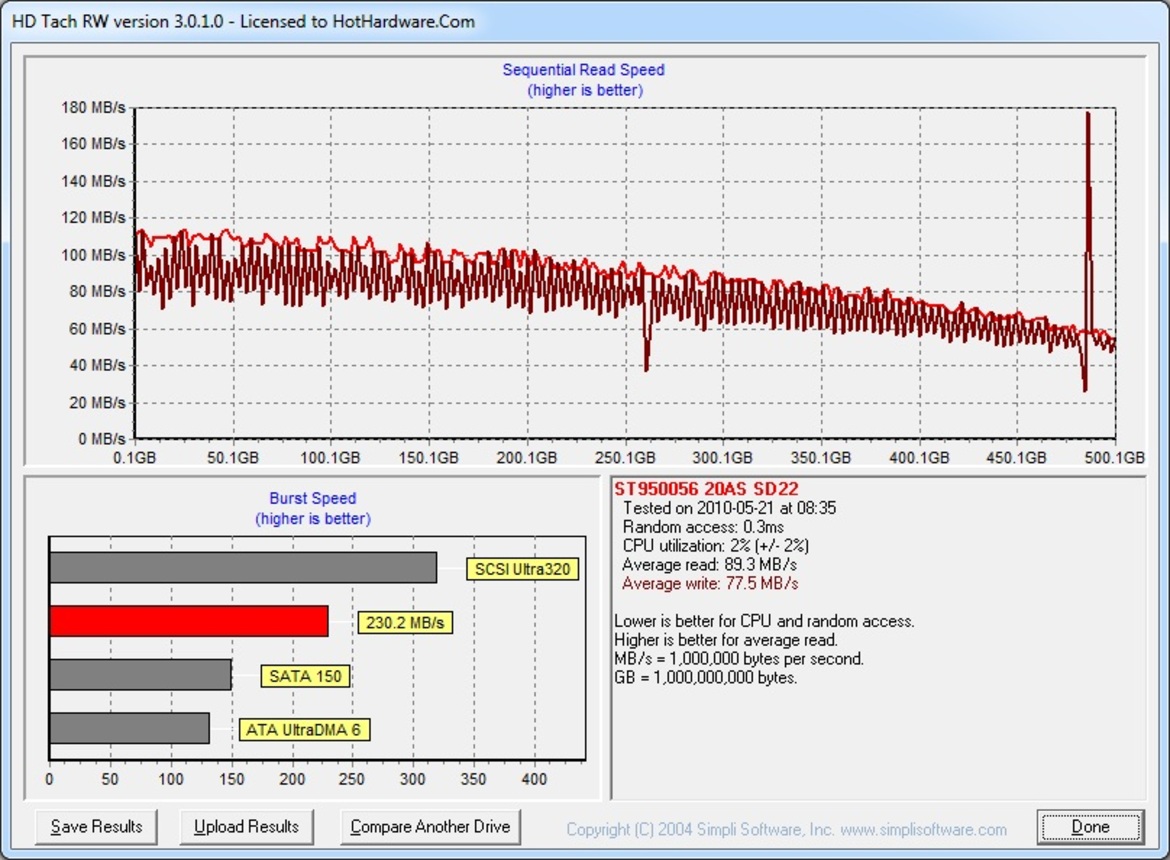1170x860 pixels.
Task: Click the 'ATA UltraDMA 6' yellow label
Action: (x=304, y=730)
